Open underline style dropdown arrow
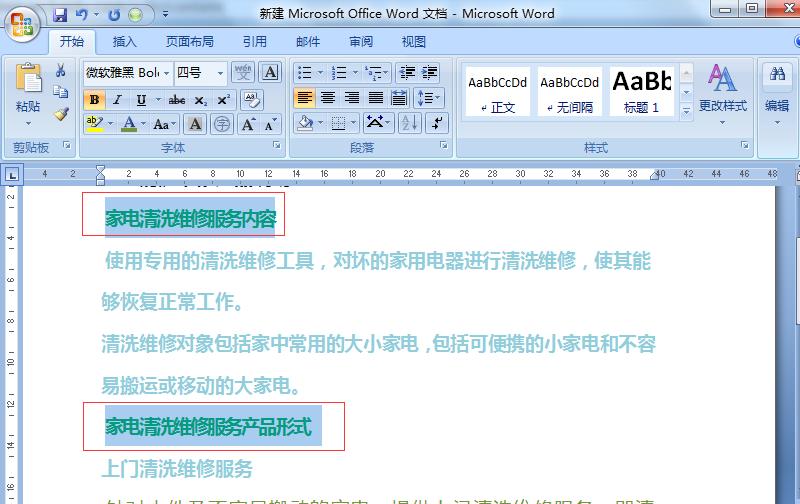This screenshot has height=504, width=800. click(158, 100)
